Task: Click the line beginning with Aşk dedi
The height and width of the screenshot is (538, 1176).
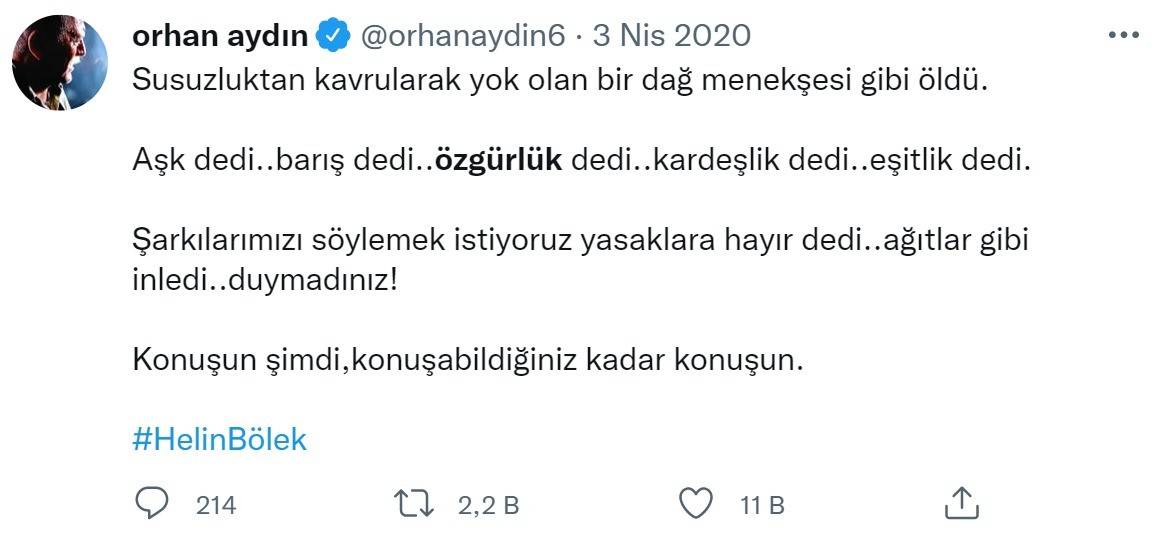Action: [x=580, y=160]
